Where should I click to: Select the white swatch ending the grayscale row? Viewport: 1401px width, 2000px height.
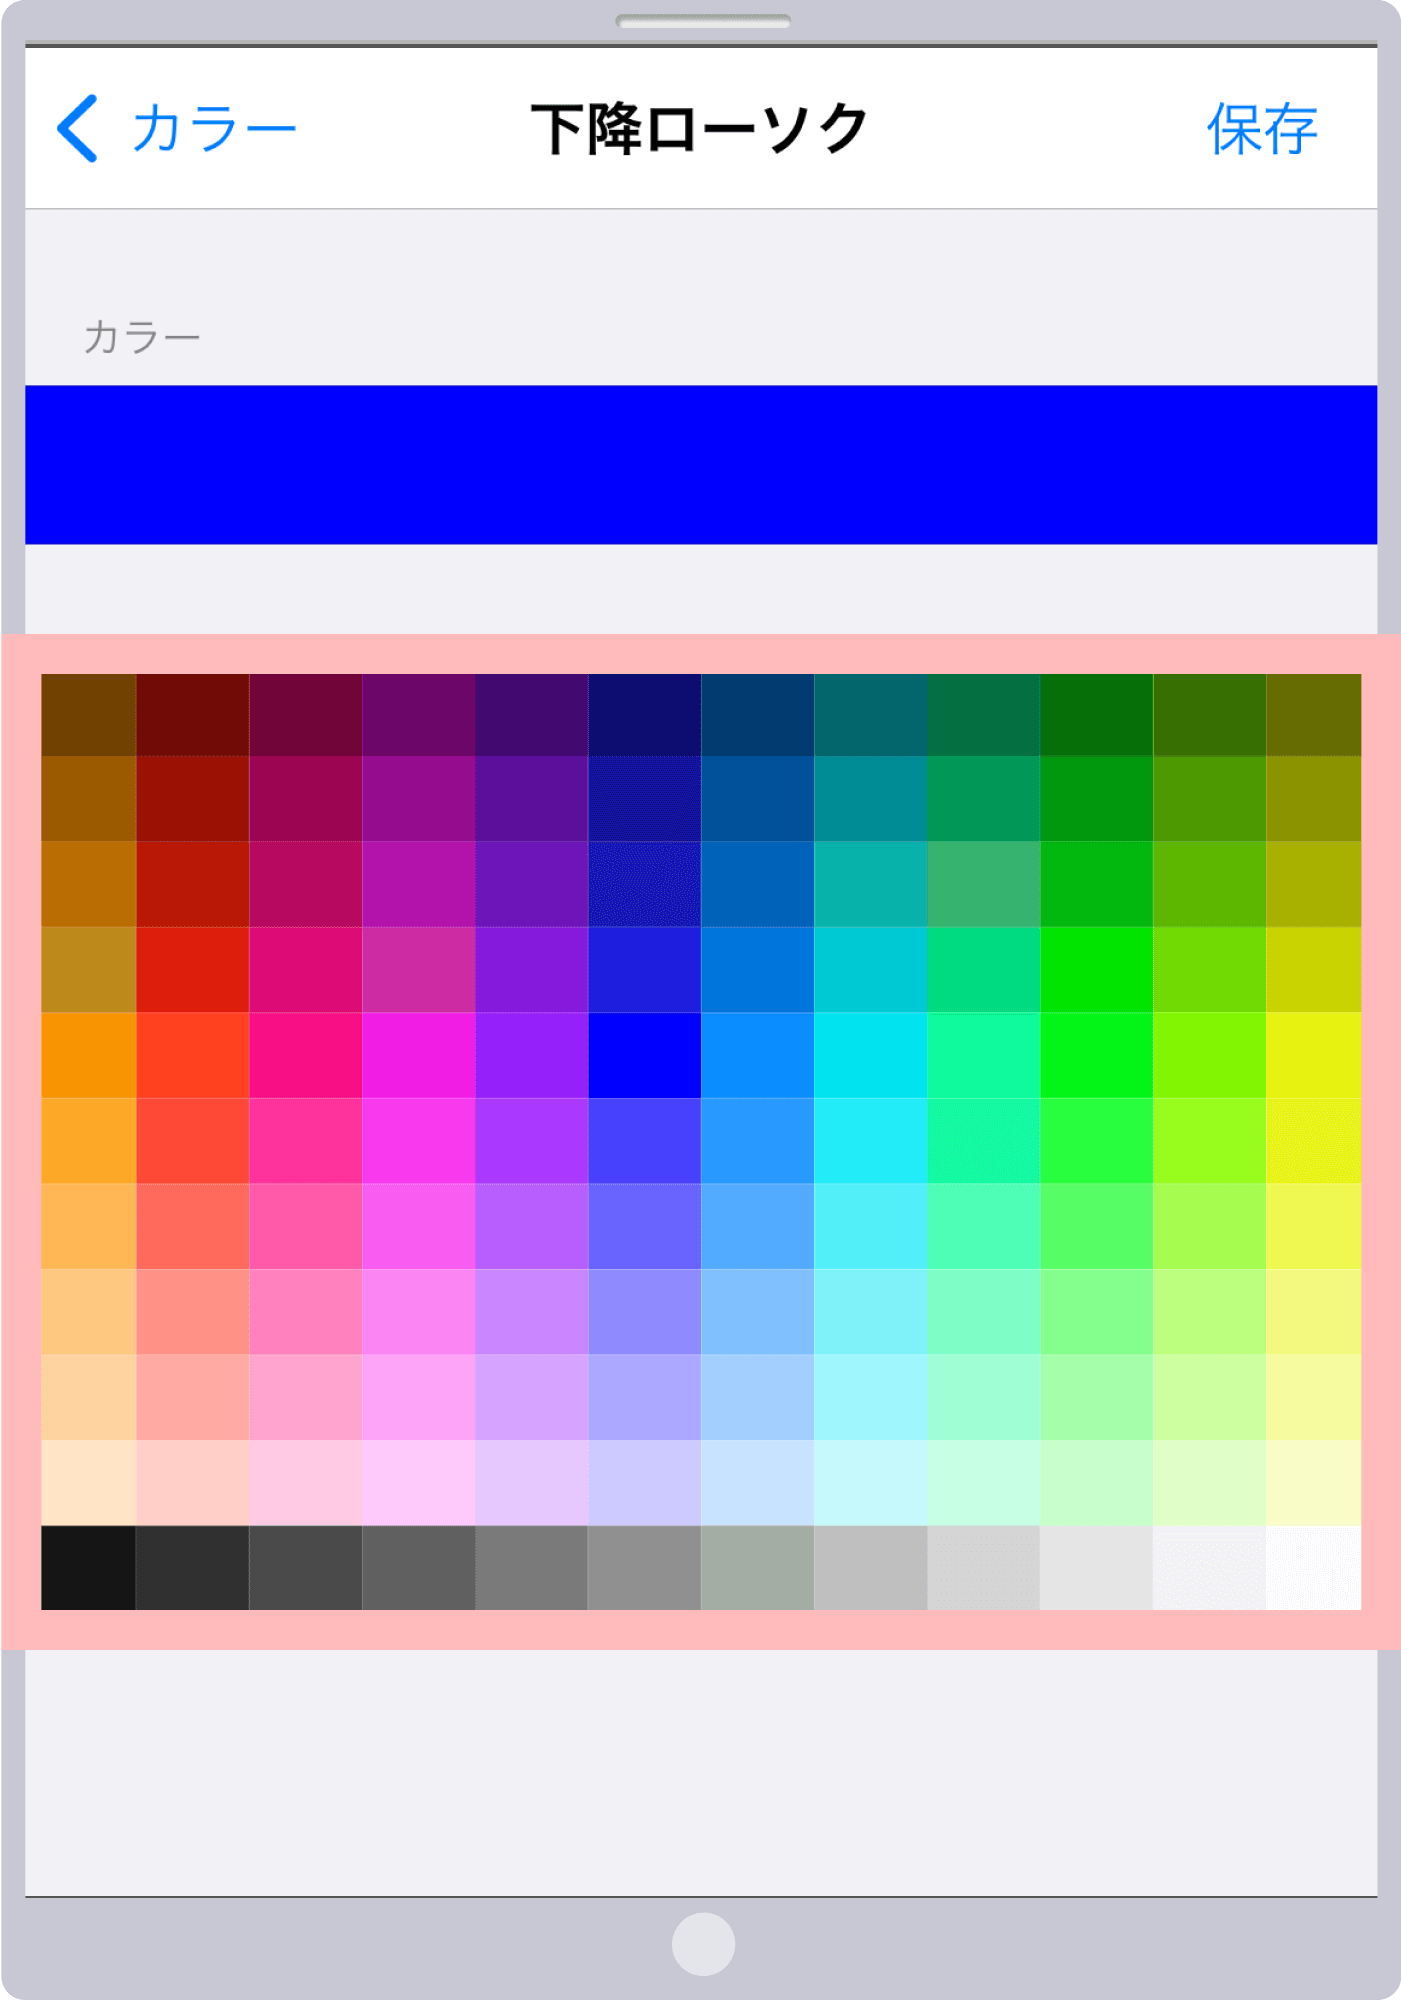[1313, 1567]
